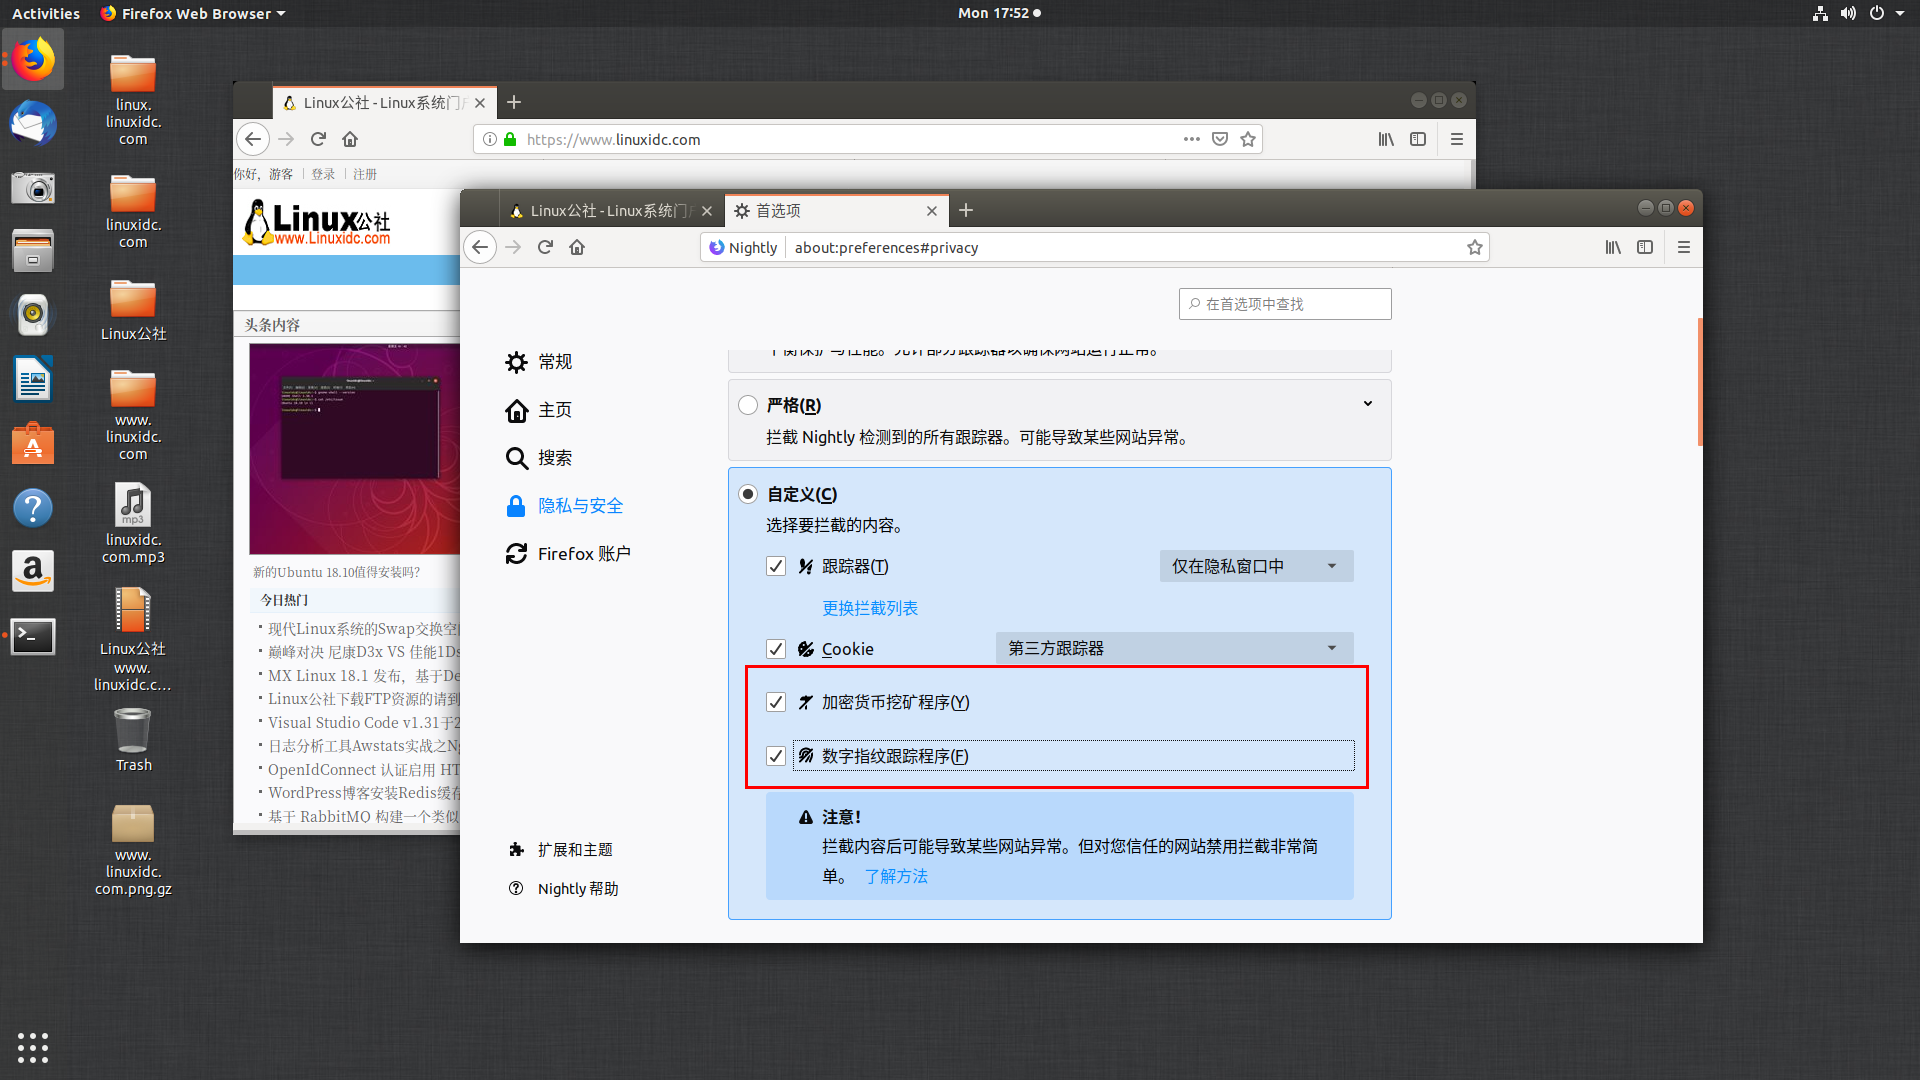The width and height of the screenshot is (1920, 1080).
Task: Open linuxidc.com.mp3 file on desktop
Action: coord(133,523)
